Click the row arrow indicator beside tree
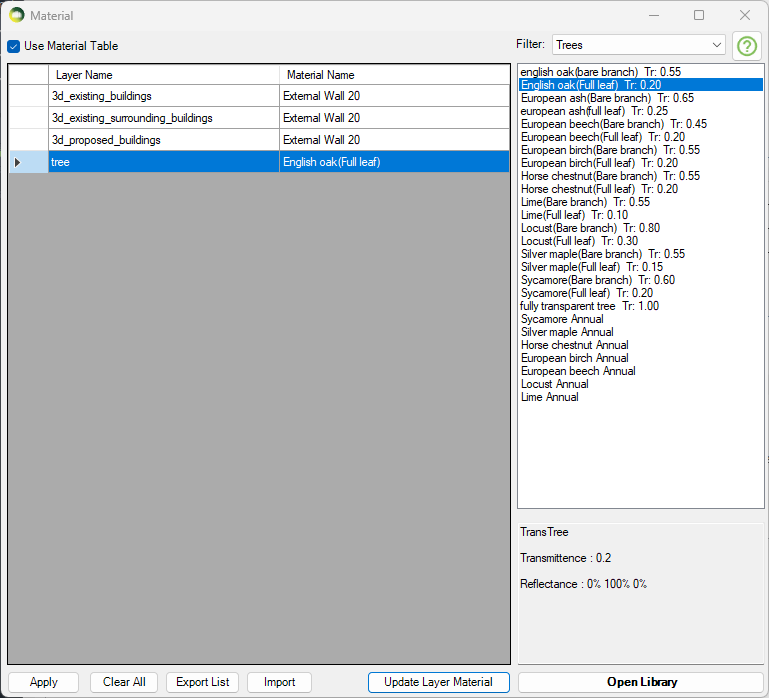 [x=17, y=162]
